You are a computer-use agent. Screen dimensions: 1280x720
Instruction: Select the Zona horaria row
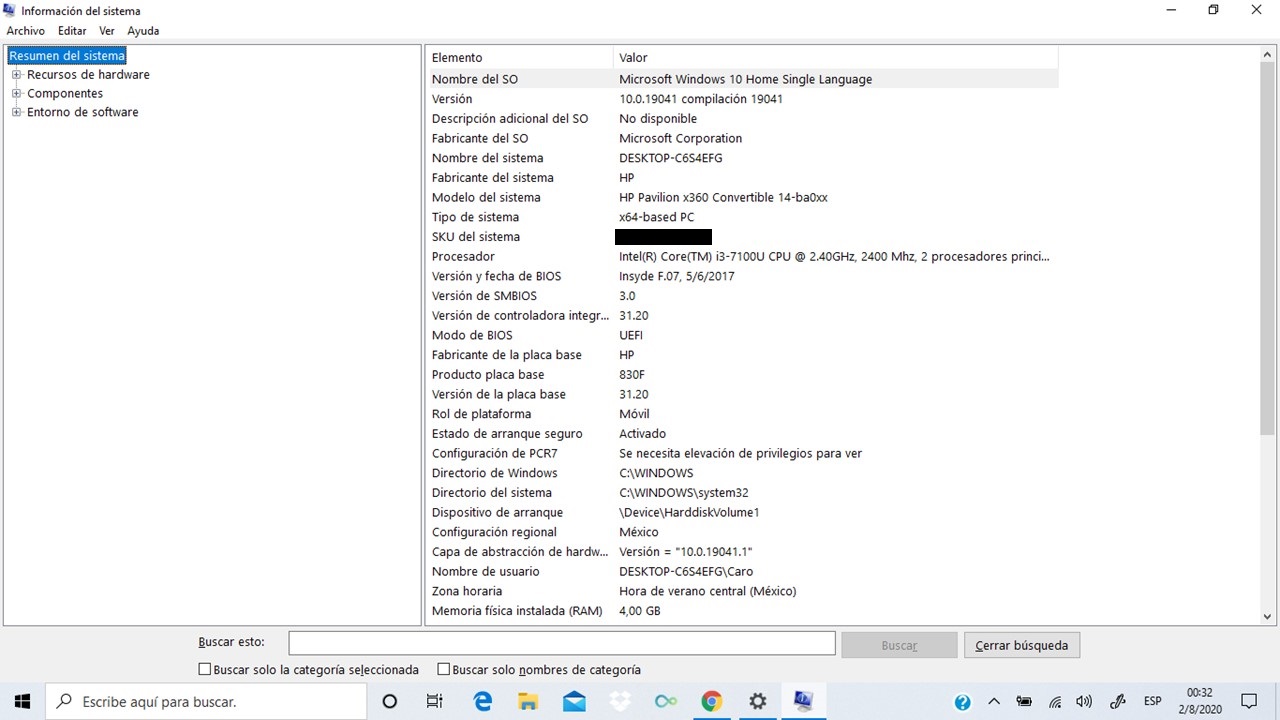pyautogui.click(x=742, y=591)
